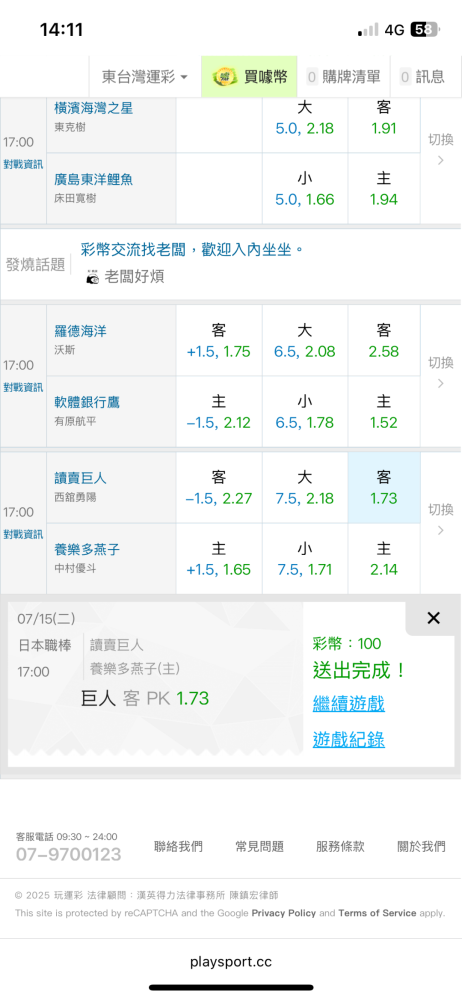Click the camera icon beside 老闆好煩

[93, 277]
